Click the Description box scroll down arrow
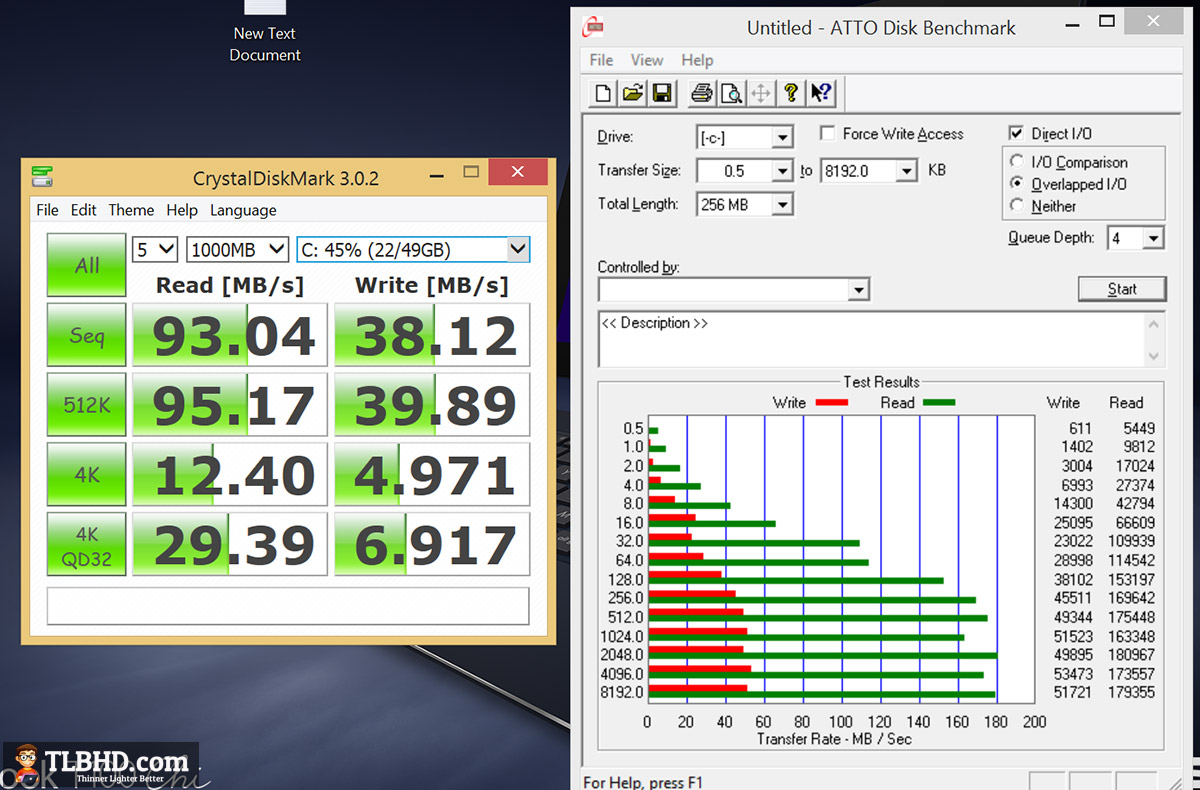This screenshot has height=790, width=1200. 1155,356
